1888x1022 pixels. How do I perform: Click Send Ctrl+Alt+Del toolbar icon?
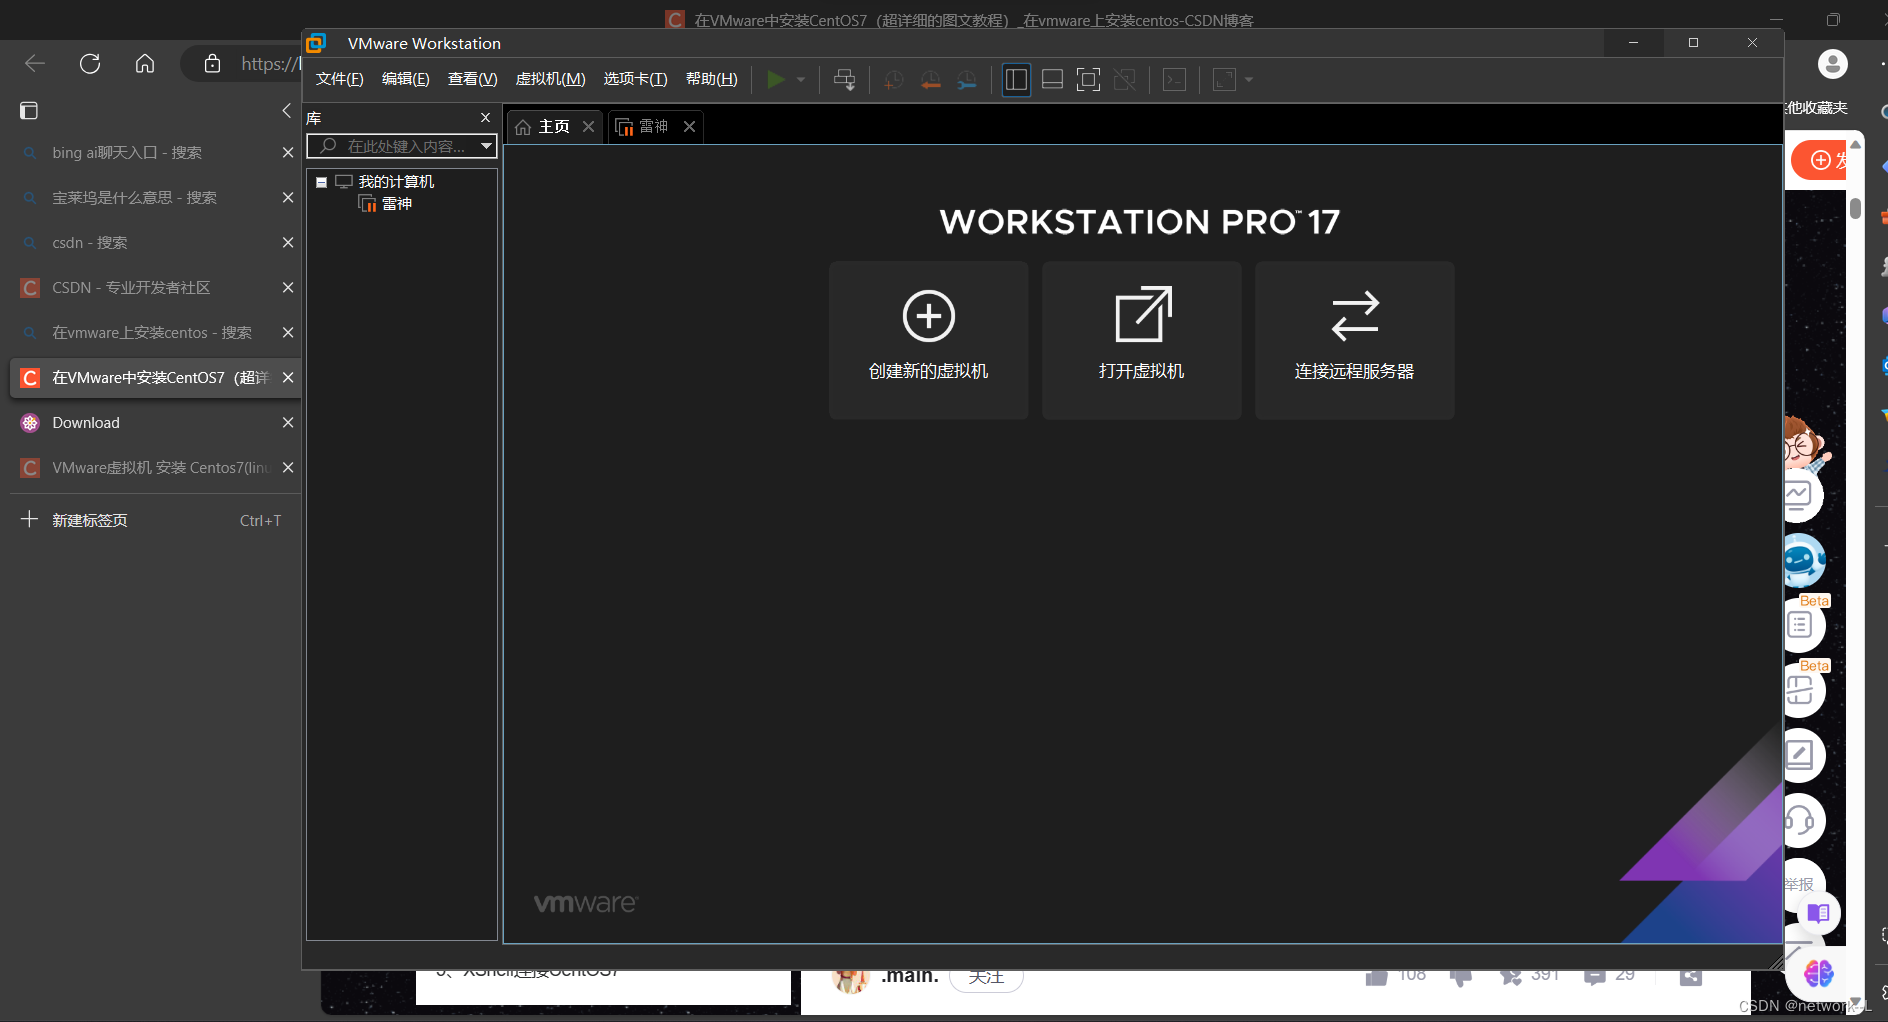[845, 80]
